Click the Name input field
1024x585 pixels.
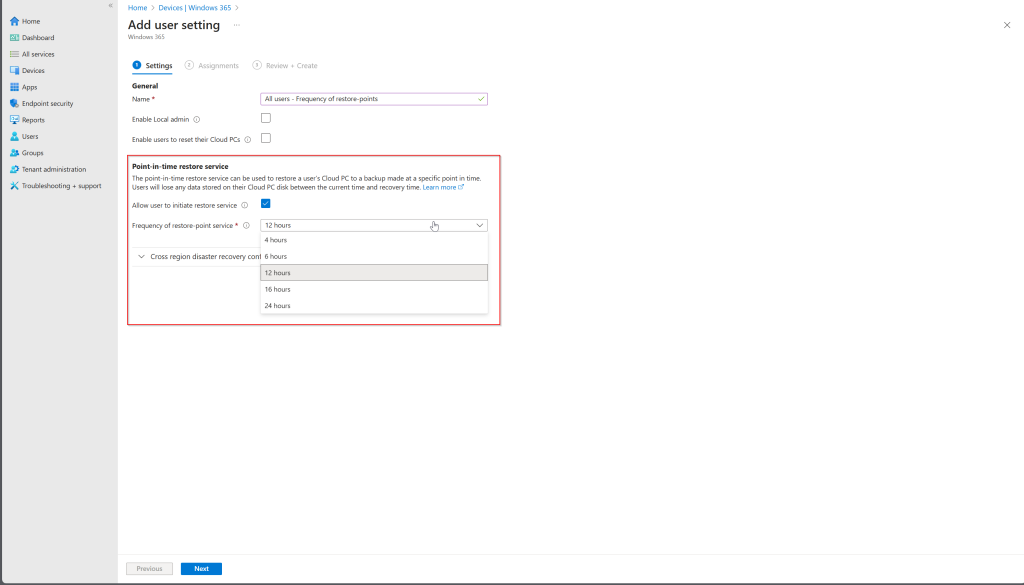pos(374,99)
